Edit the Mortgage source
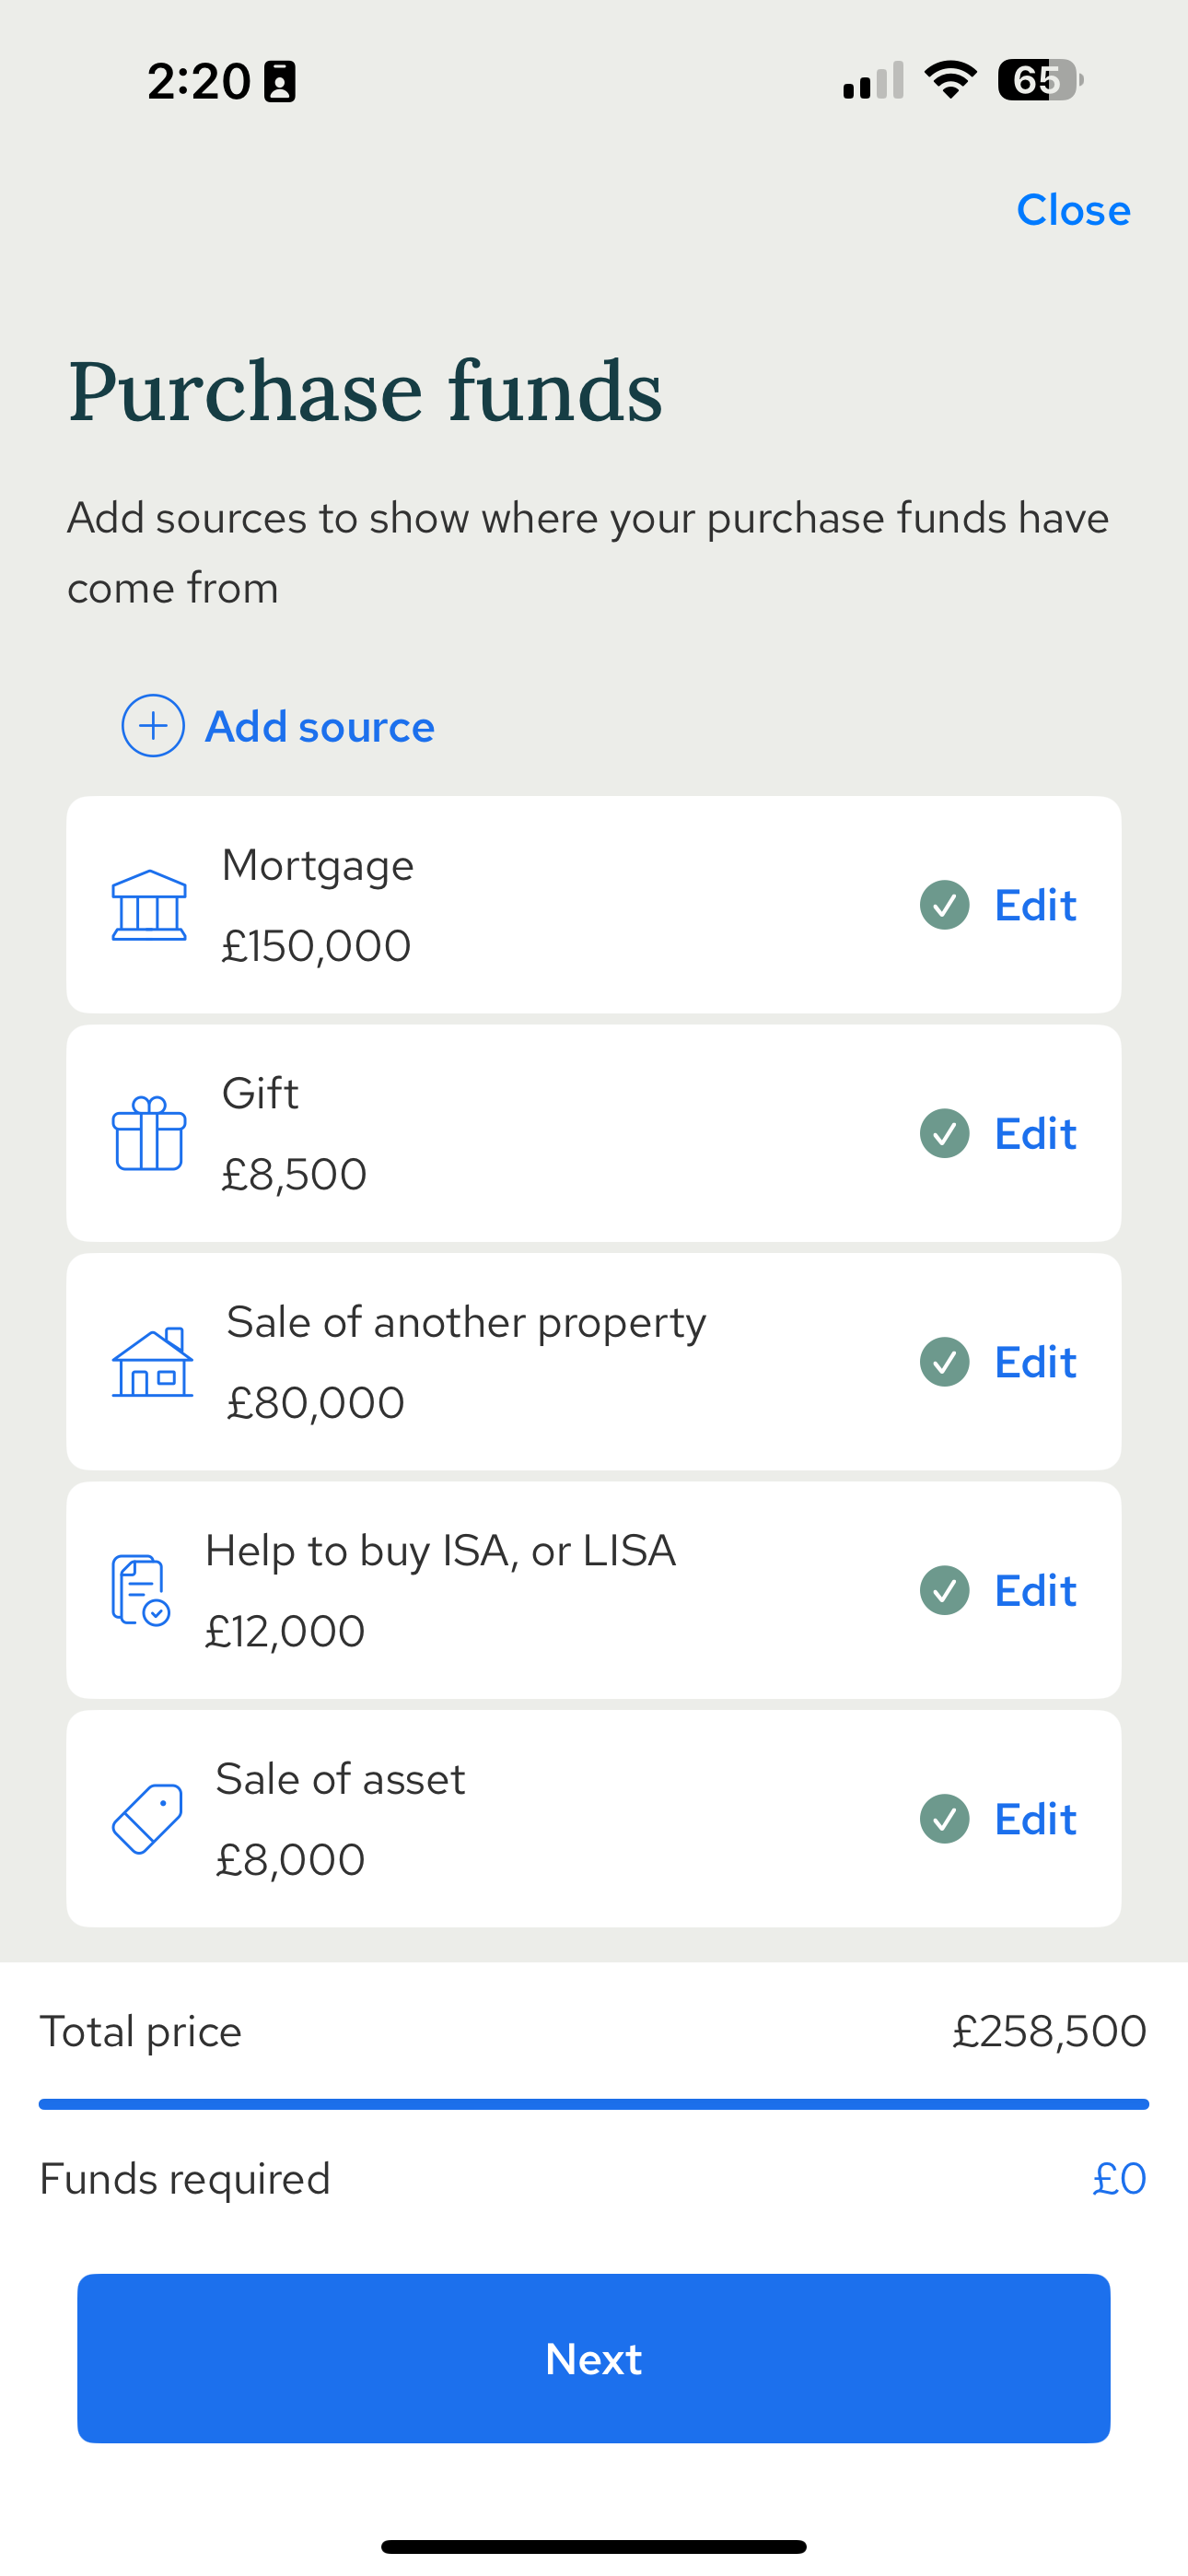The width and height of the screenshot is (1188, 2576). click(x=1035, y=905)
